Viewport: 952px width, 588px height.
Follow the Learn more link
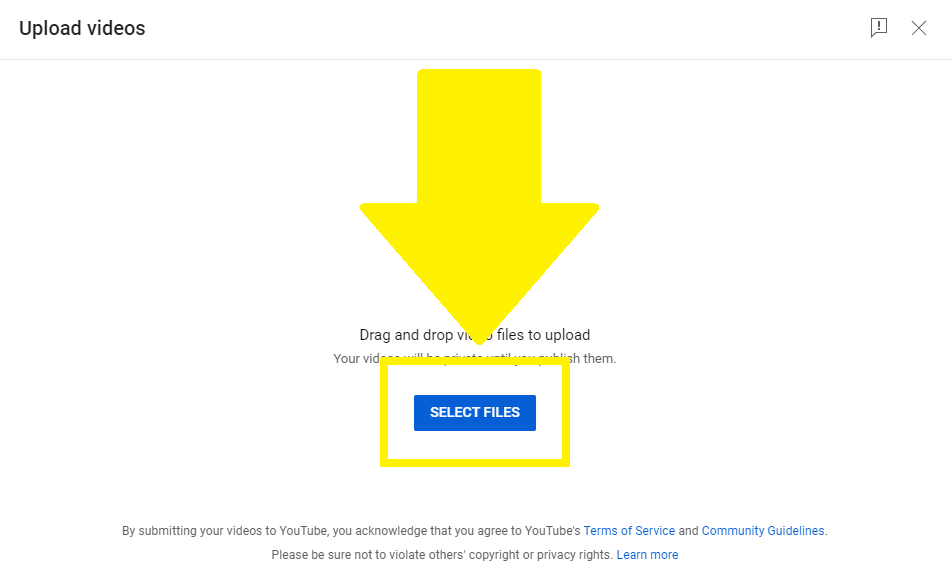point(647,555)
